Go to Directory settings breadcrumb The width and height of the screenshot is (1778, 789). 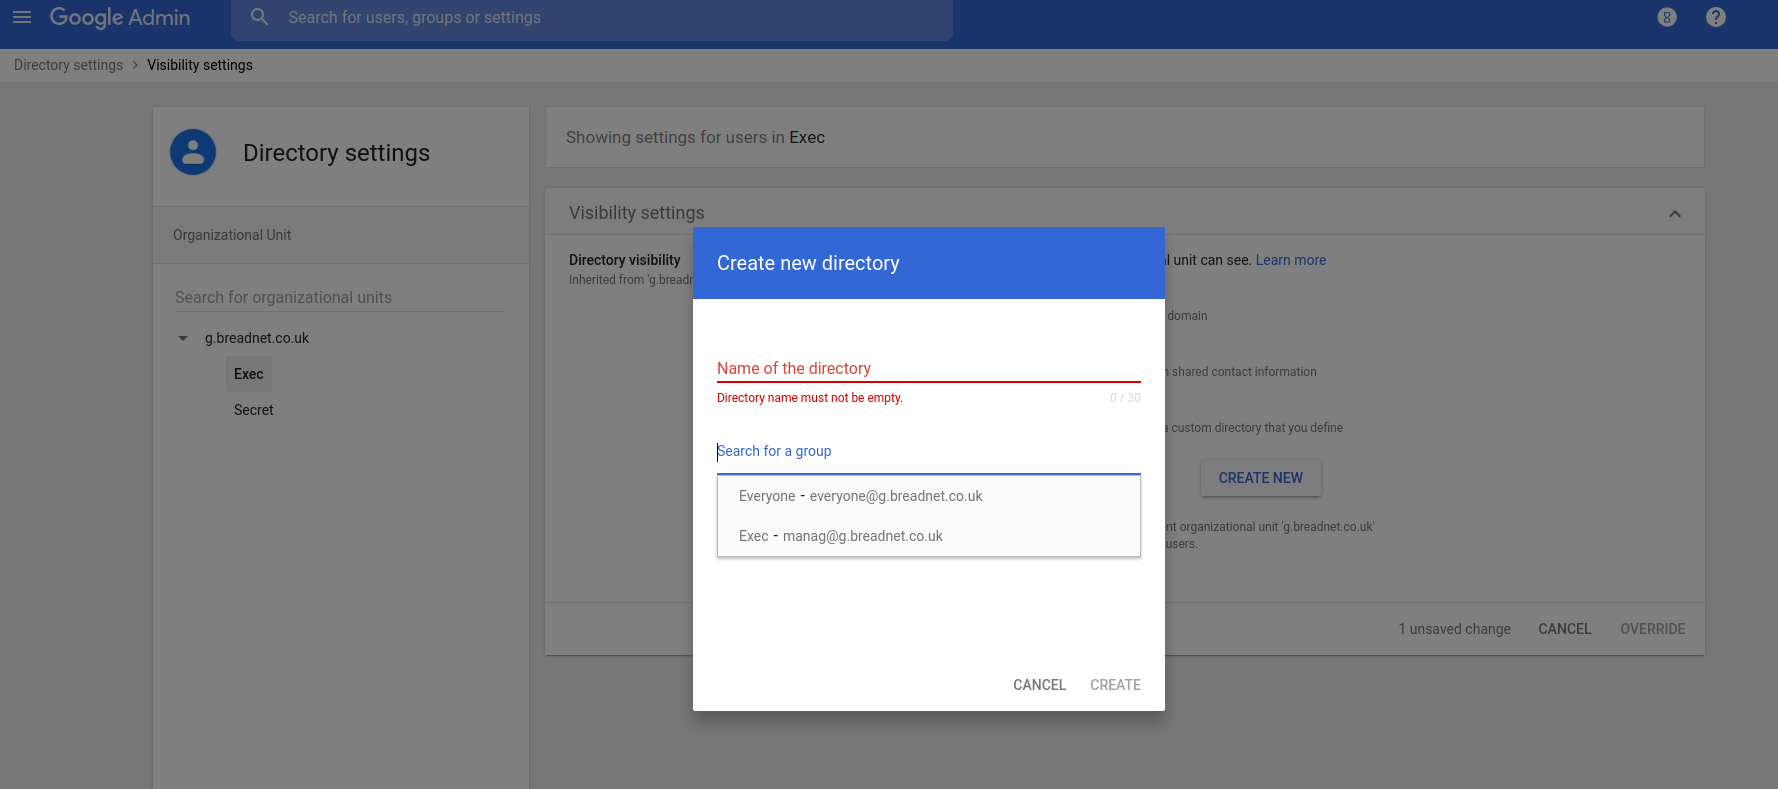(68, 65)
